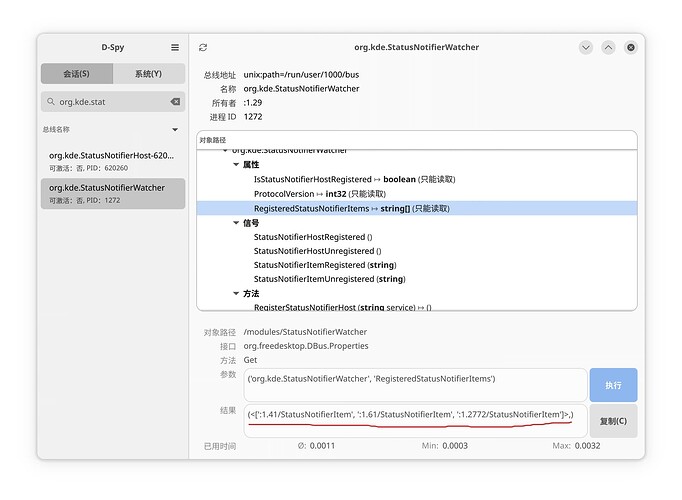Image resolution: width=682 pixels, height=500 pixels.
Task: Click the 执行 execute button
Action: [x=613, y=385]
